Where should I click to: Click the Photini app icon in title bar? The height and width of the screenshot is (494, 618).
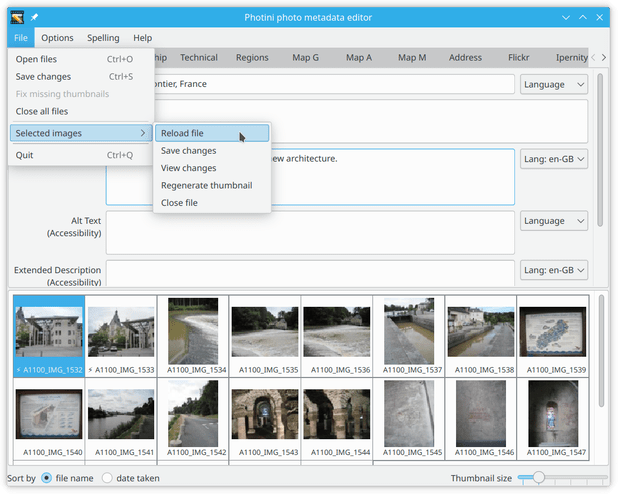coord(17,17)
